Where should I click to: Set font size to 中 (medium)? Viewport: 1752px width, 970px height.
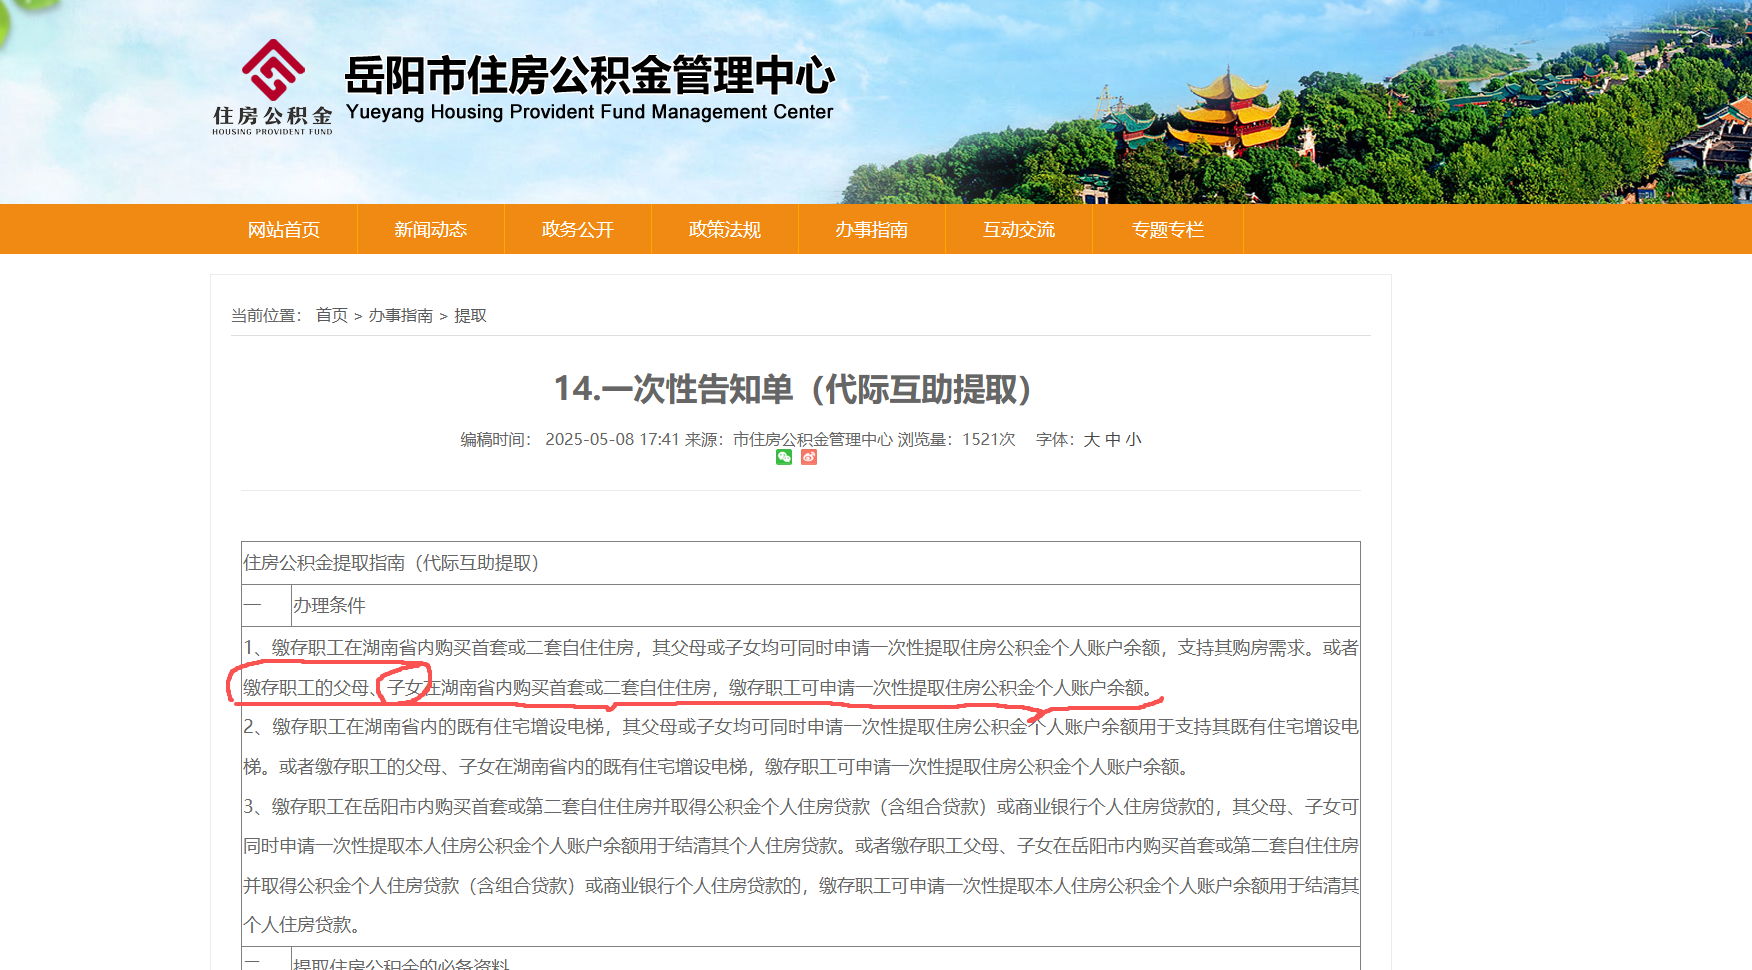(x=1112, y=440)
